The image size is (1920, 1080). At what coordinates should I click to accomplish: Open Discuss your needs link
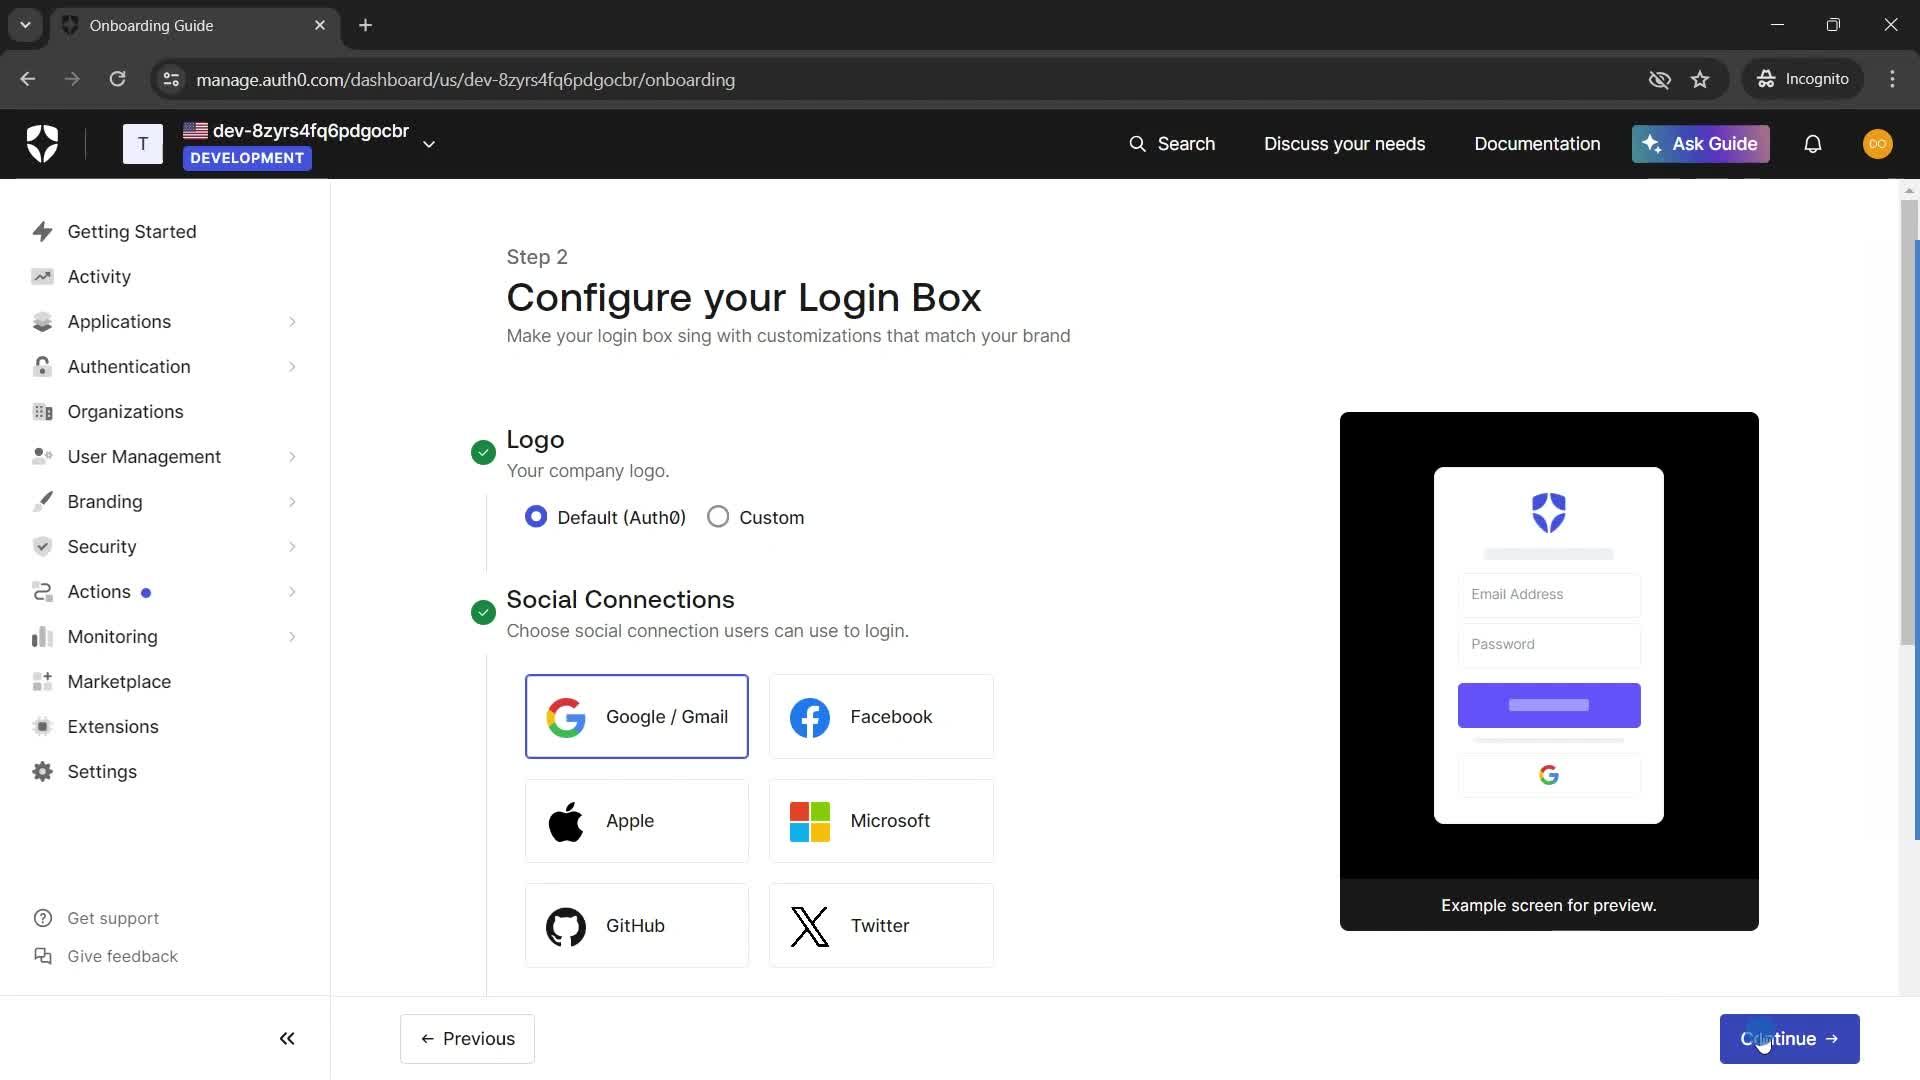(x=1344, y=144)
